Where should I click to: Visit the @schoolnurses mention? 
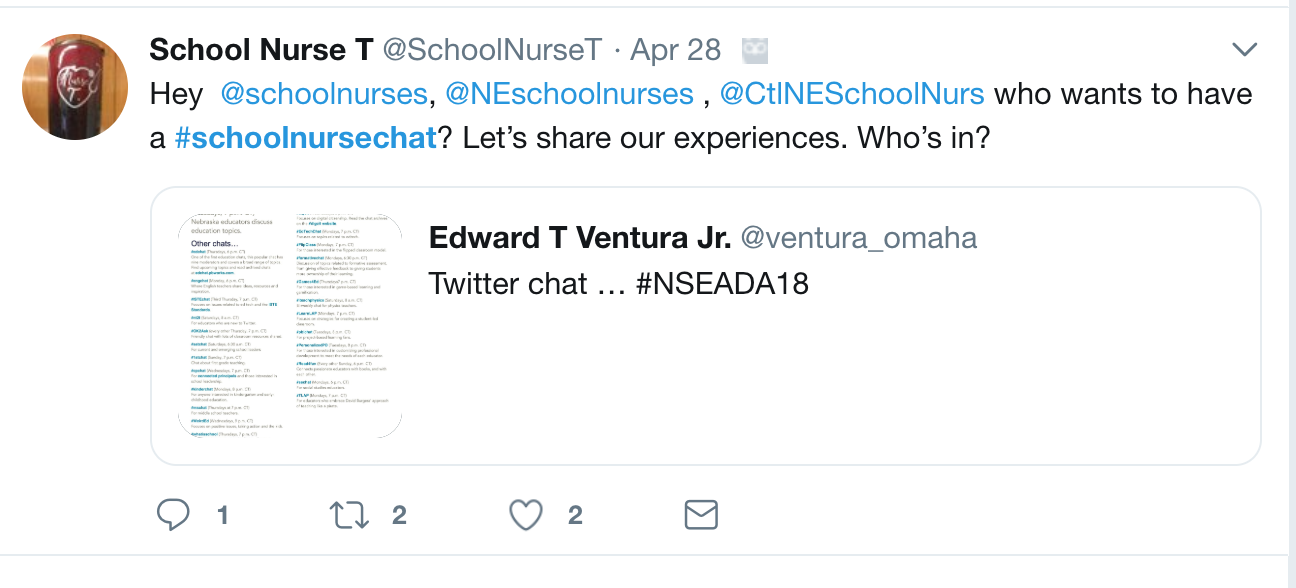click(x=323, y=94)
